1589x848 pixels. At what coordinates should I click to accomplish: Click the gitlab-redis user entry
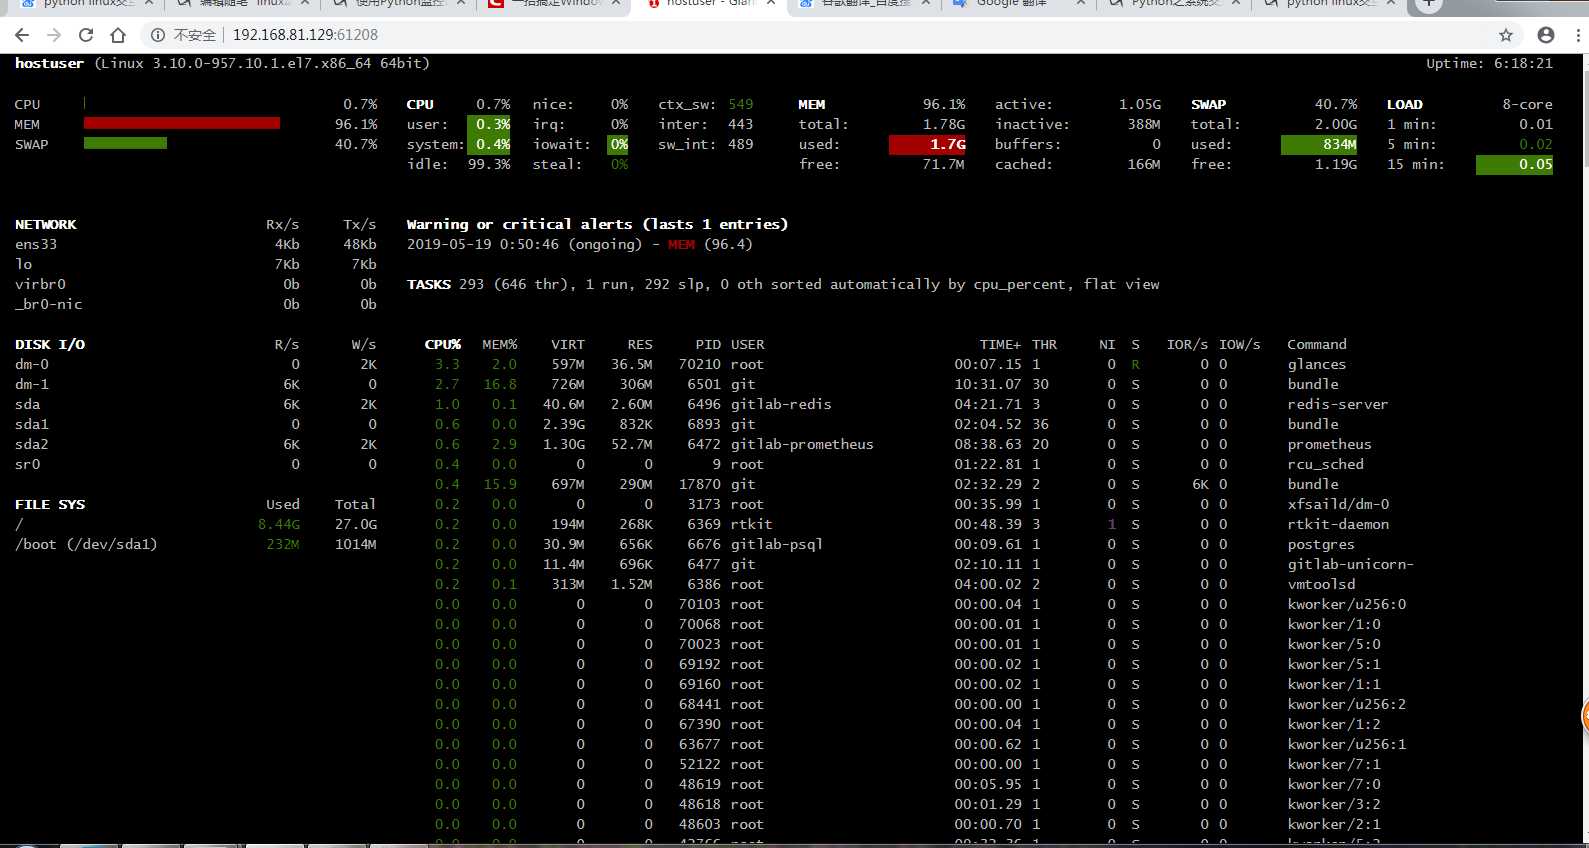click(x=781, y=404)
